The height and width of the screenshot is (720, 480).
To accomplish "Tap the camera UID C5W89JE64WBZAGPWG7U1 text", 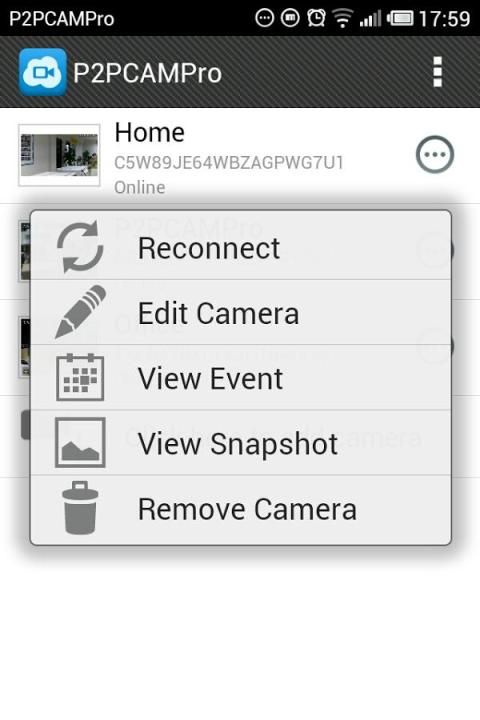I will 229,163.
